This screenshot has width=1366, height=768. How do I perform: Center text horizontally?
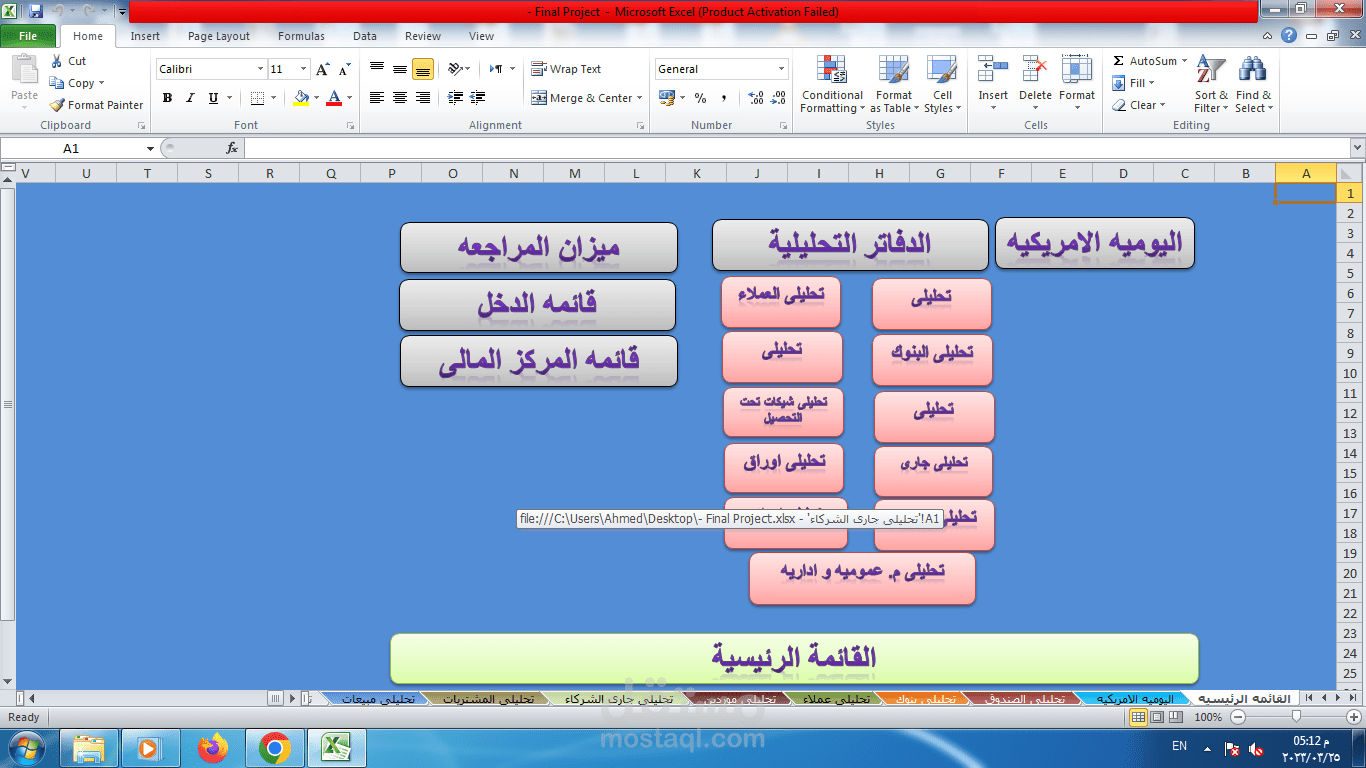[x=400, y=98]
